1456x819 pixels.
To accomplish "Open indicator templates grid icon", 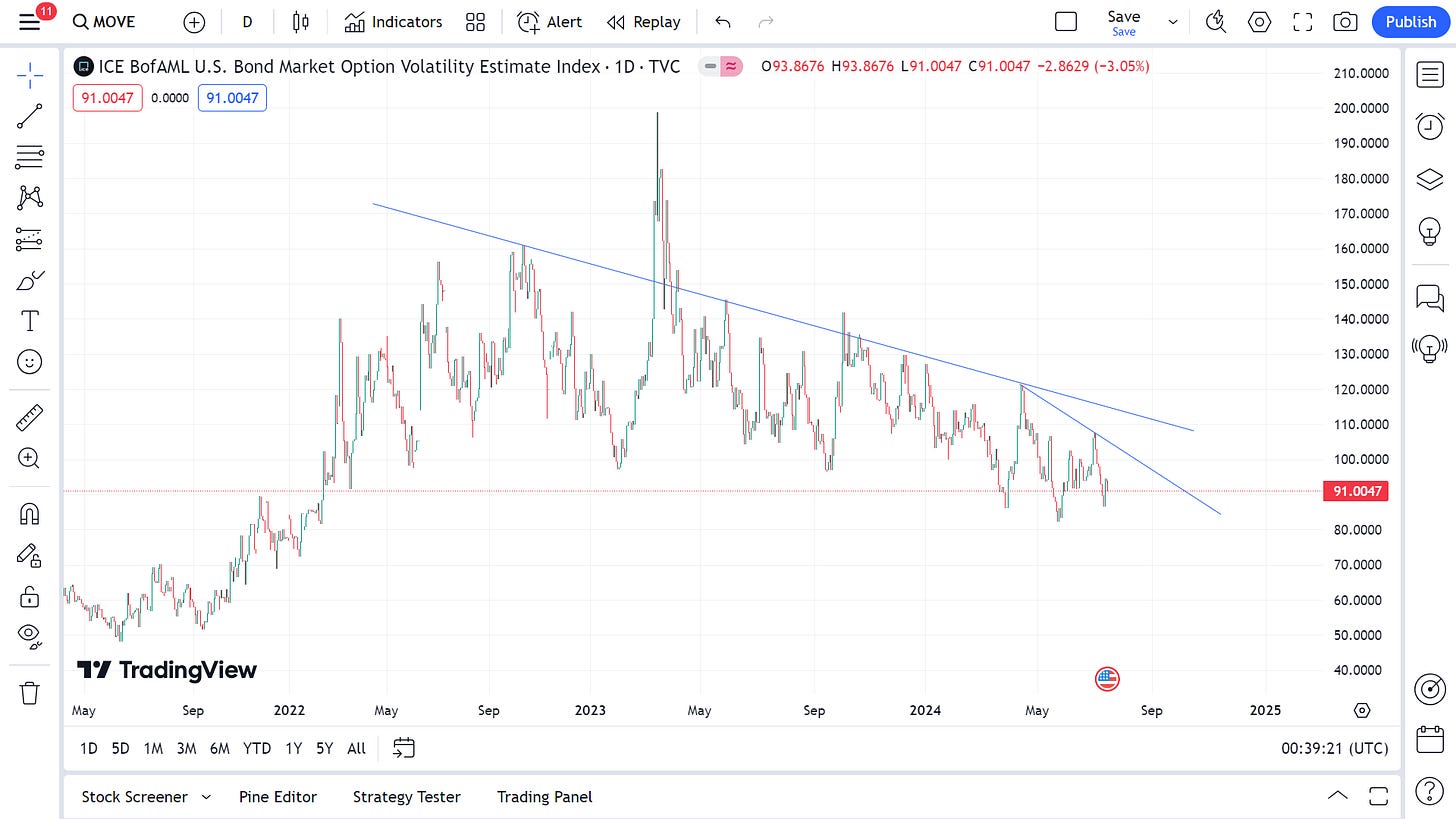I will pos(476,22).
